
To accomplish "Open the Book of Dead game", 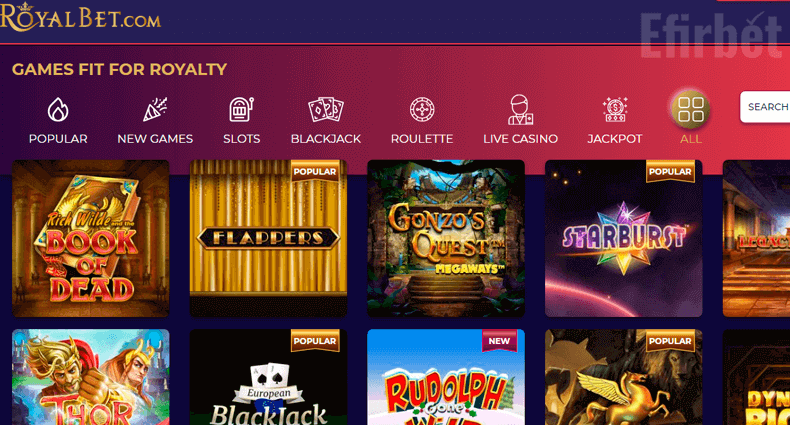I will click(x=91, y=239).
